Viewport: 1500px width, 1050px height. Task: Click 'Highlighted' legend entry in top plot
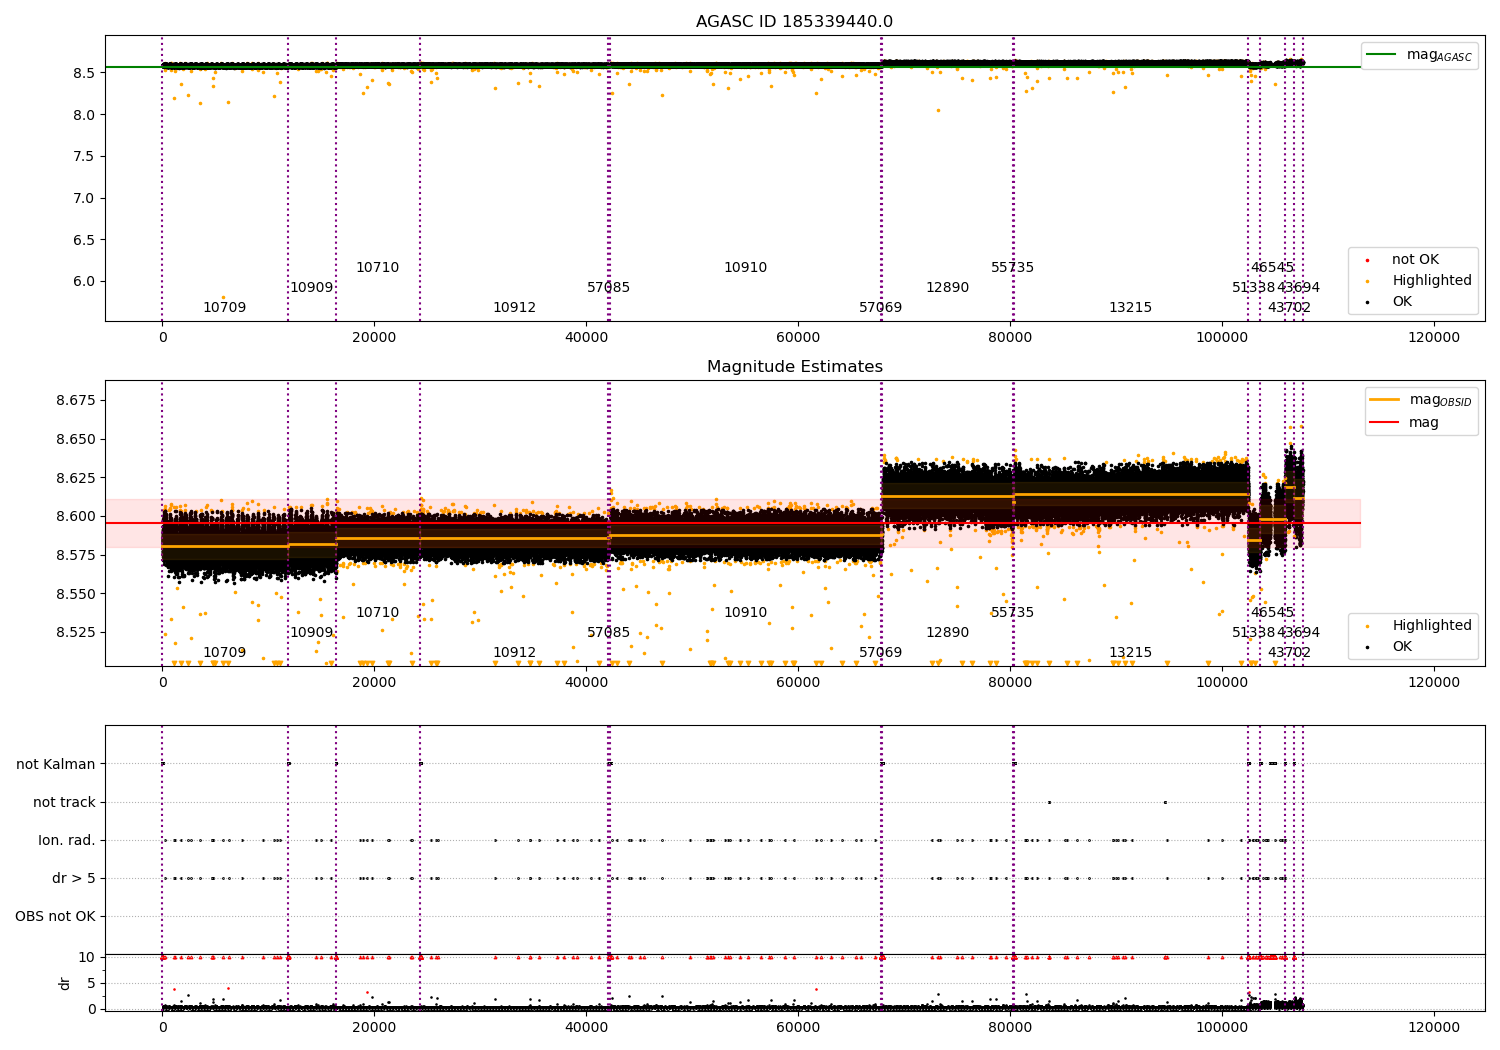pyautogui.click(x=1432, y=281)
